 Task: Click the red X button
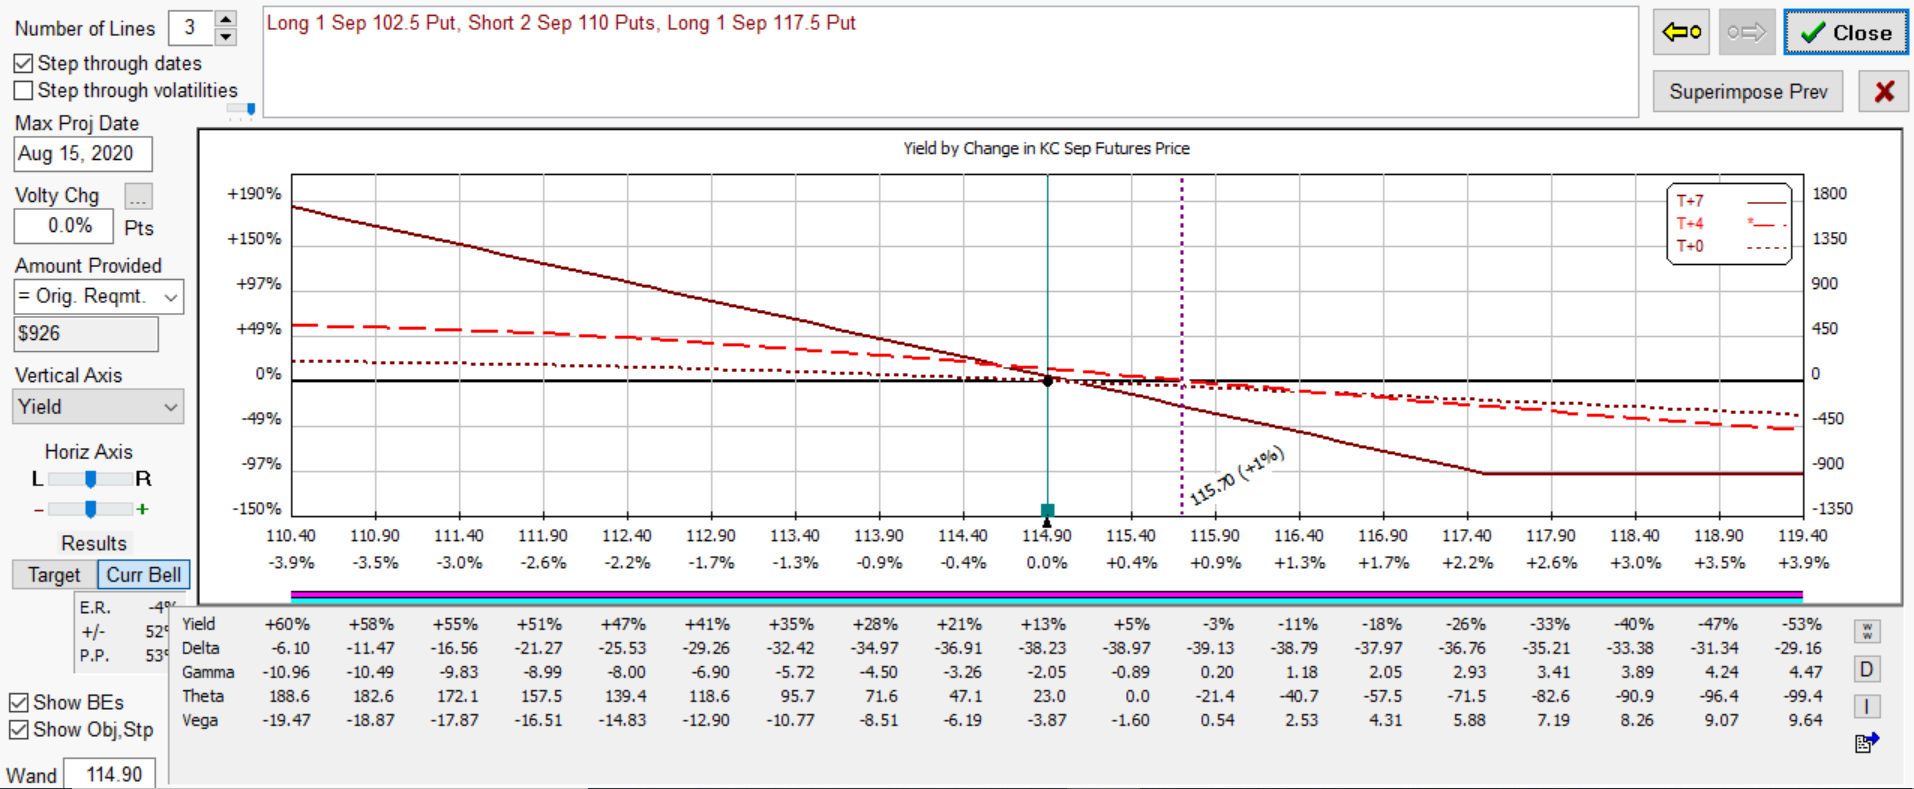pyautogui.click(x=1884, y=92)
